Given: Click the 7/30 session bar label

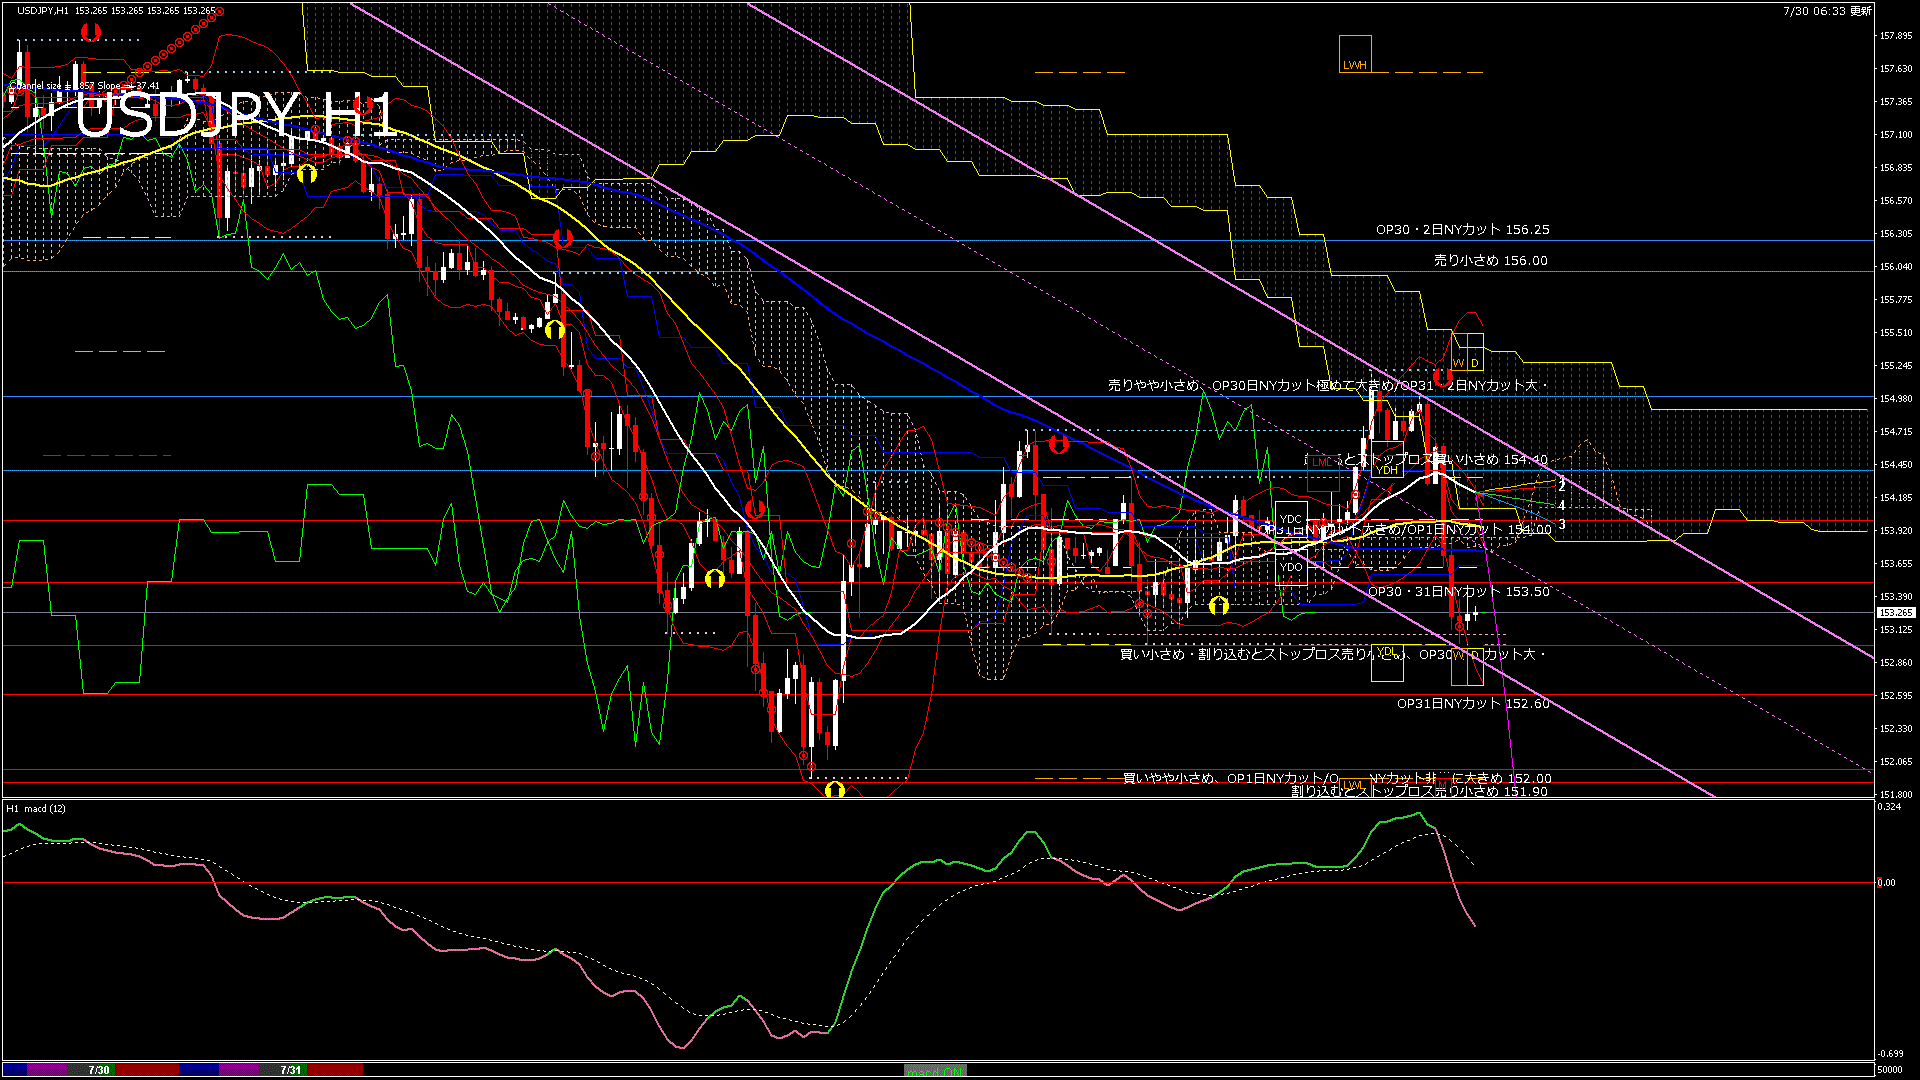Looking at the screenshot, I should coord(99,1070).
